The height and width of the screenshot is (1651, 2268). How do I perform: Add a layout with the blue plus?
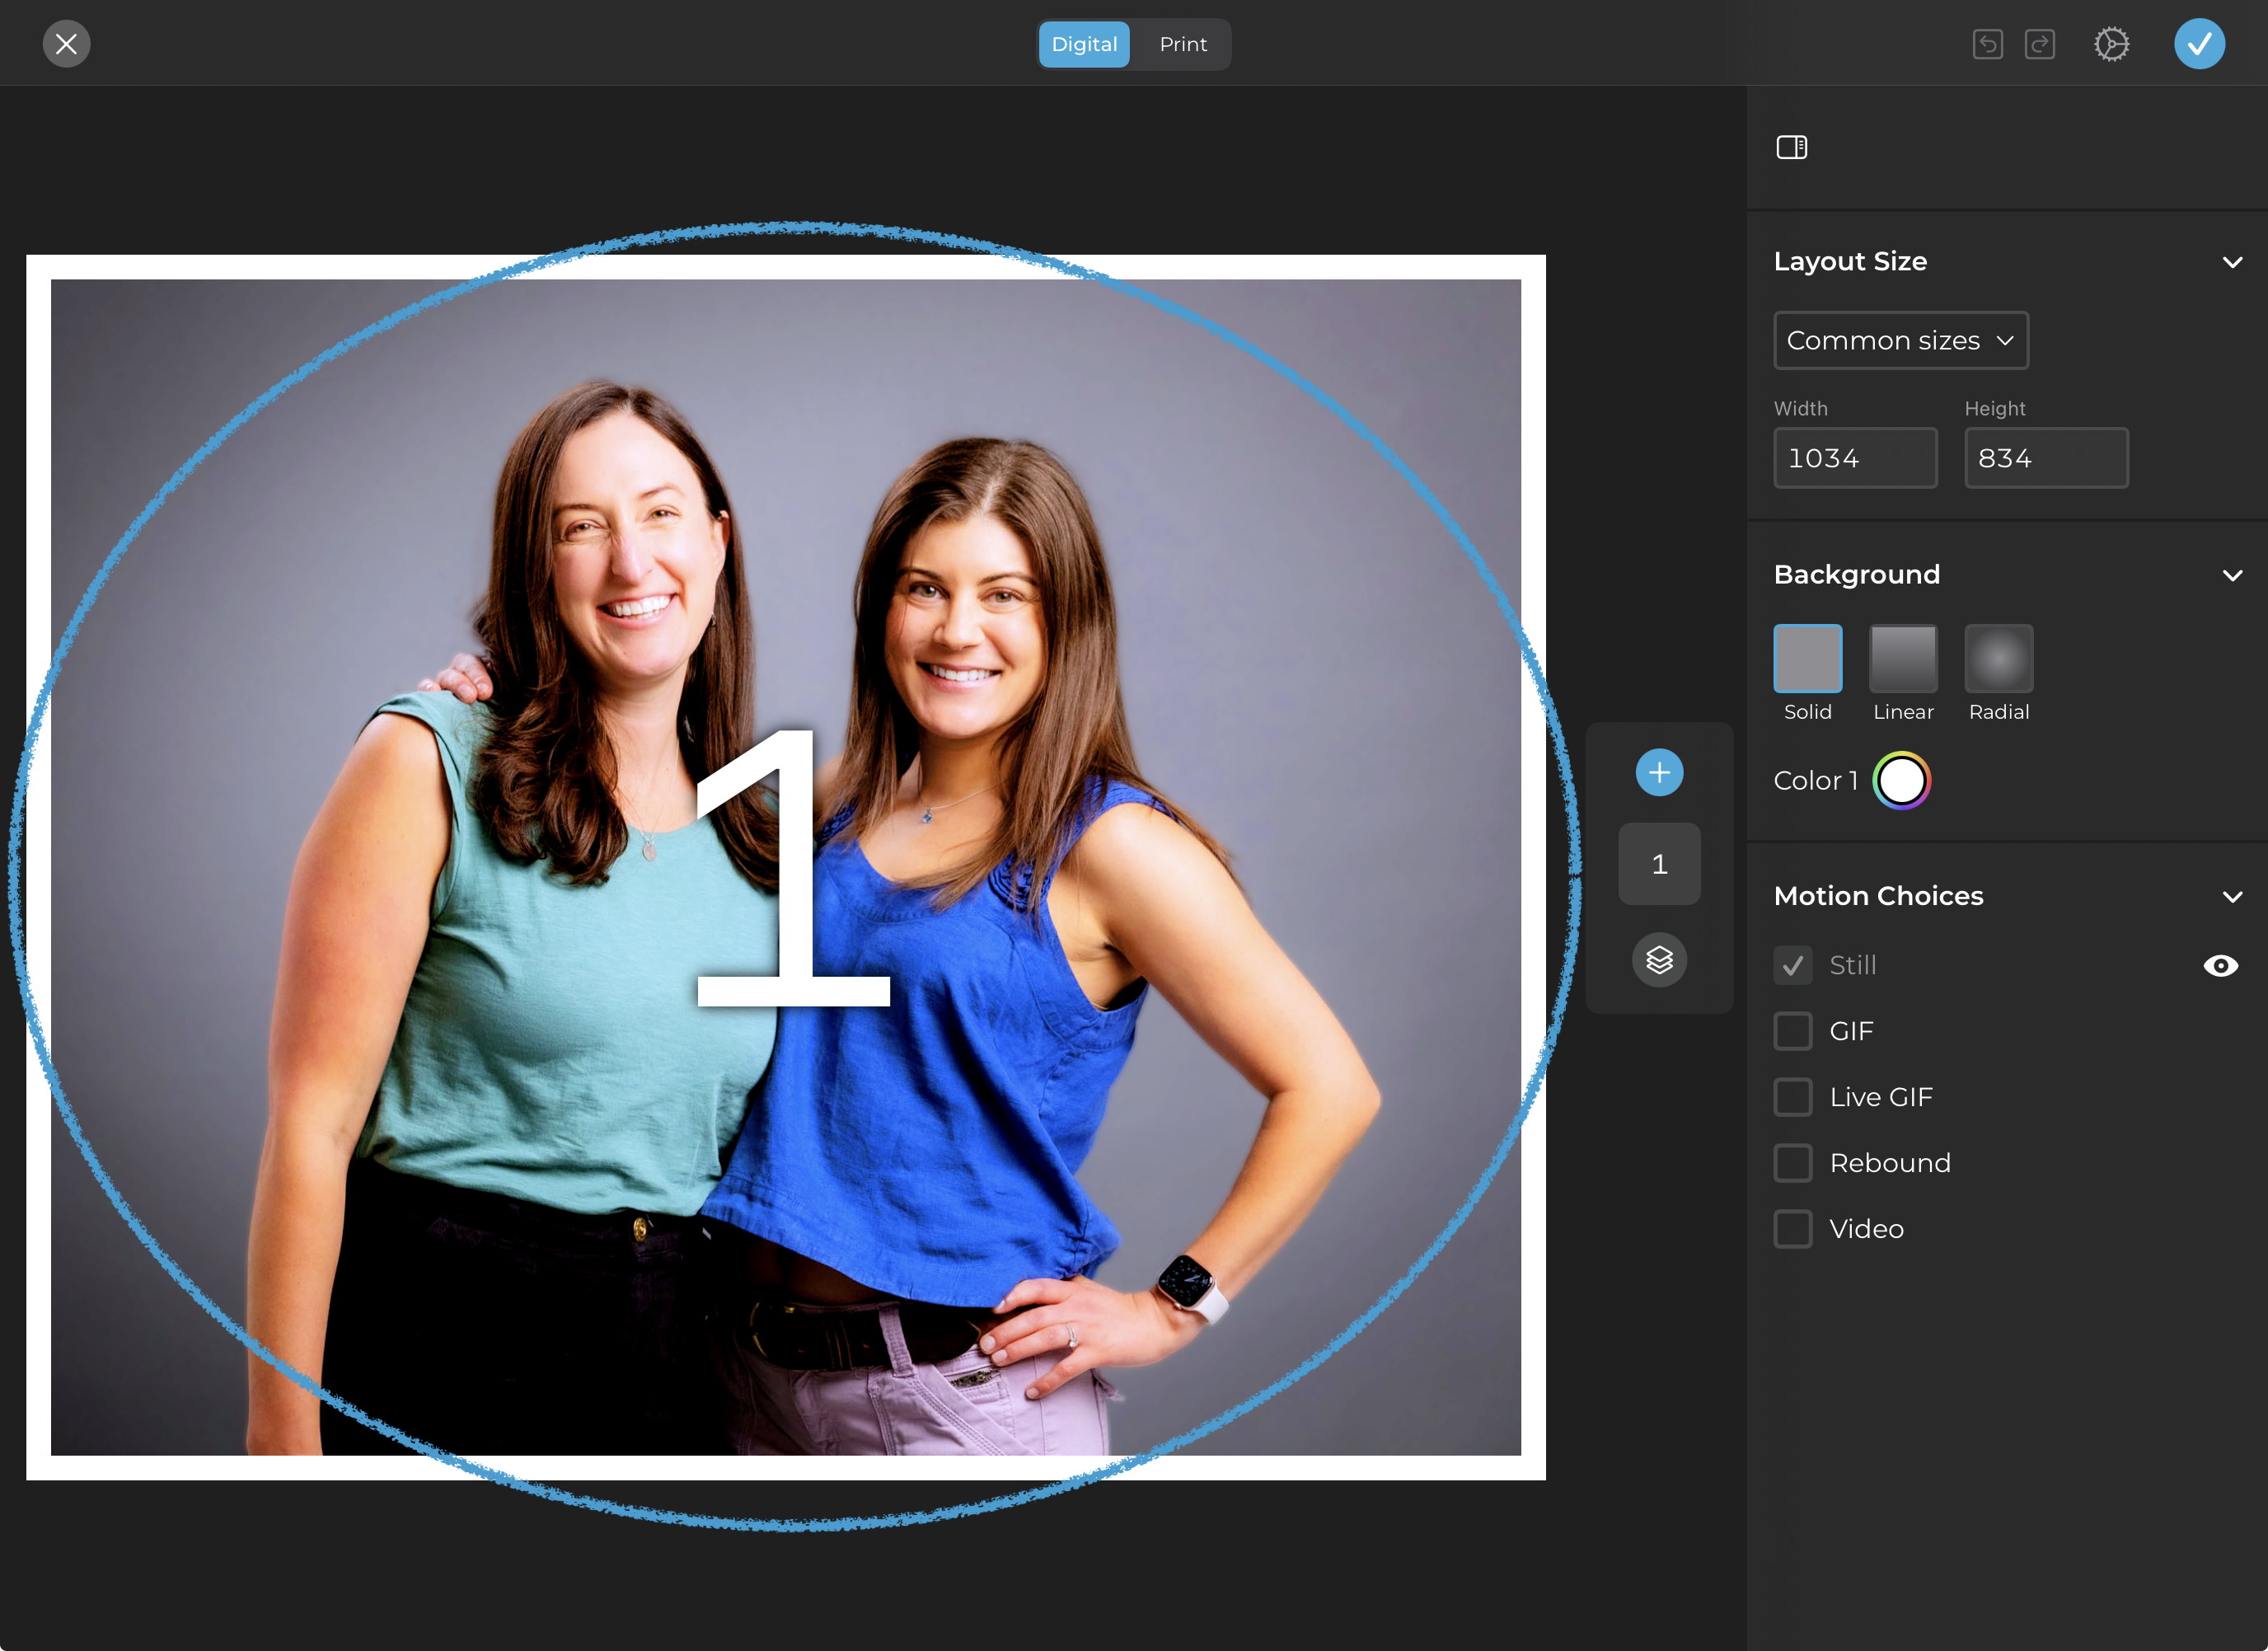[x=1658, y=772]
